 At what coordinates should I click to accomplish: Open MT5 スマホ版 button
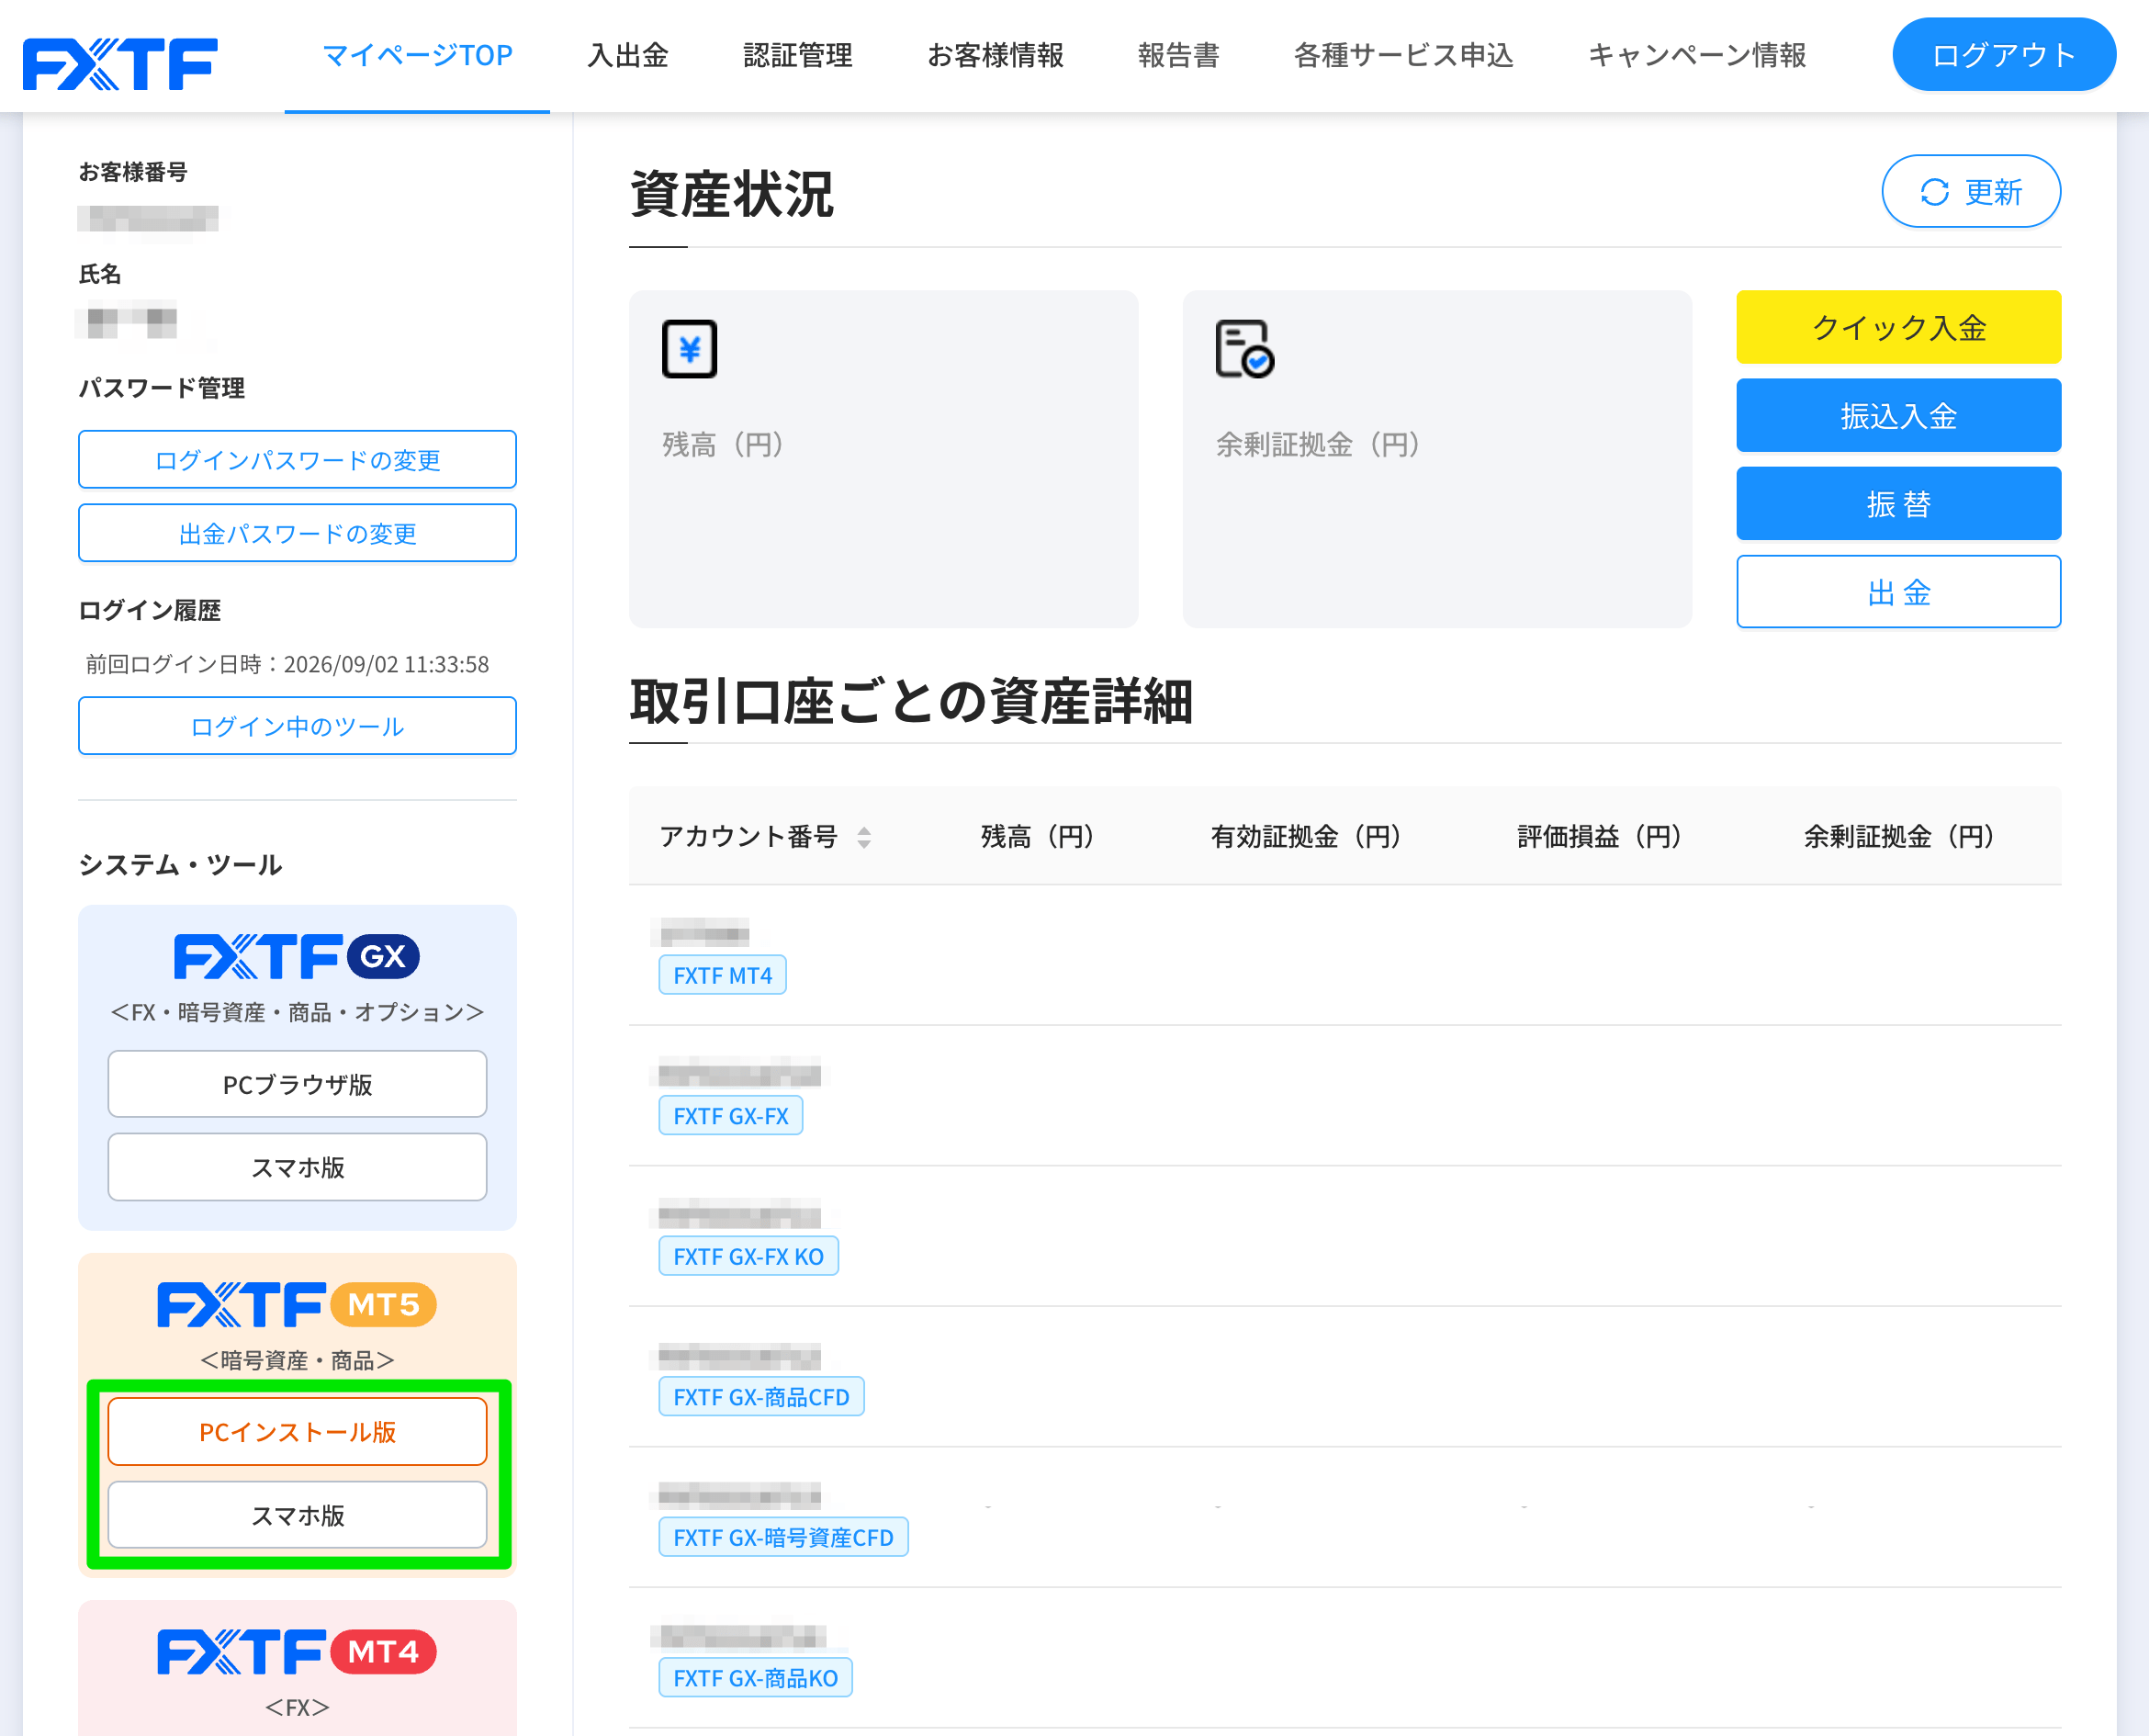click(x=297, y=1515)
